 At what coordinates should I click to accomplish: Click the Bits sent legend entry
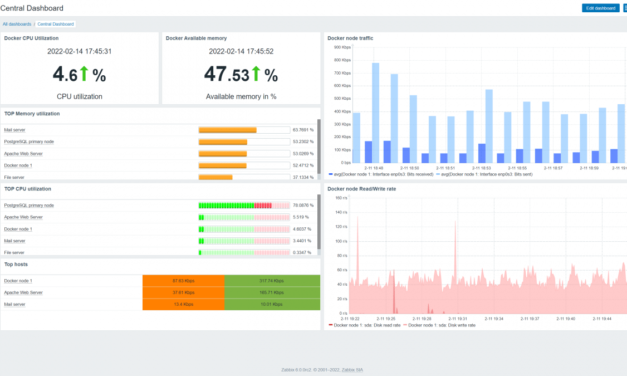pos(484,174)
